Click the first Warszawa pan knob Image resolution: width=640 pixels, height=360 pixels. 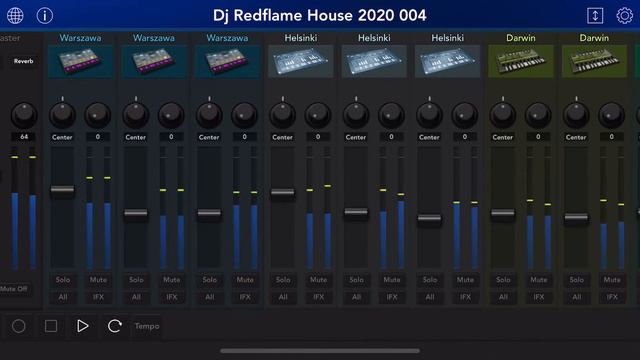click(62, 116)
